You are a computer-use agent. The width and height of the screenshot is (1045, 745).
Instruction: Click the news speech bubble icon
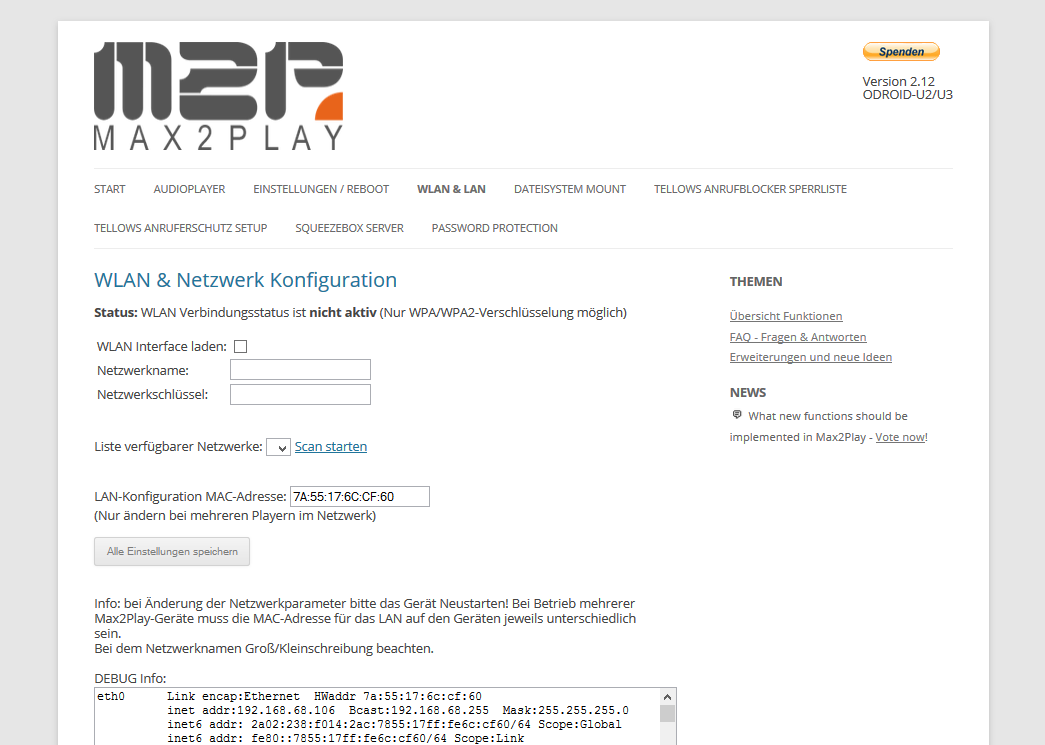(736, 414)
